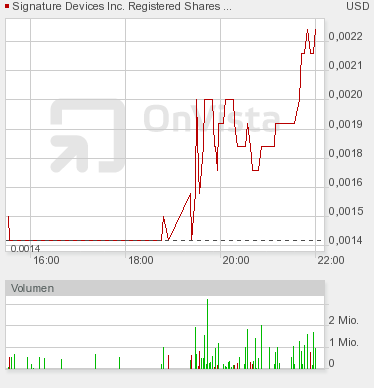Click the 0.0014 previous close label at the chart's bottom left
This screenshot has height=388, width=374.
click(25, 249)
